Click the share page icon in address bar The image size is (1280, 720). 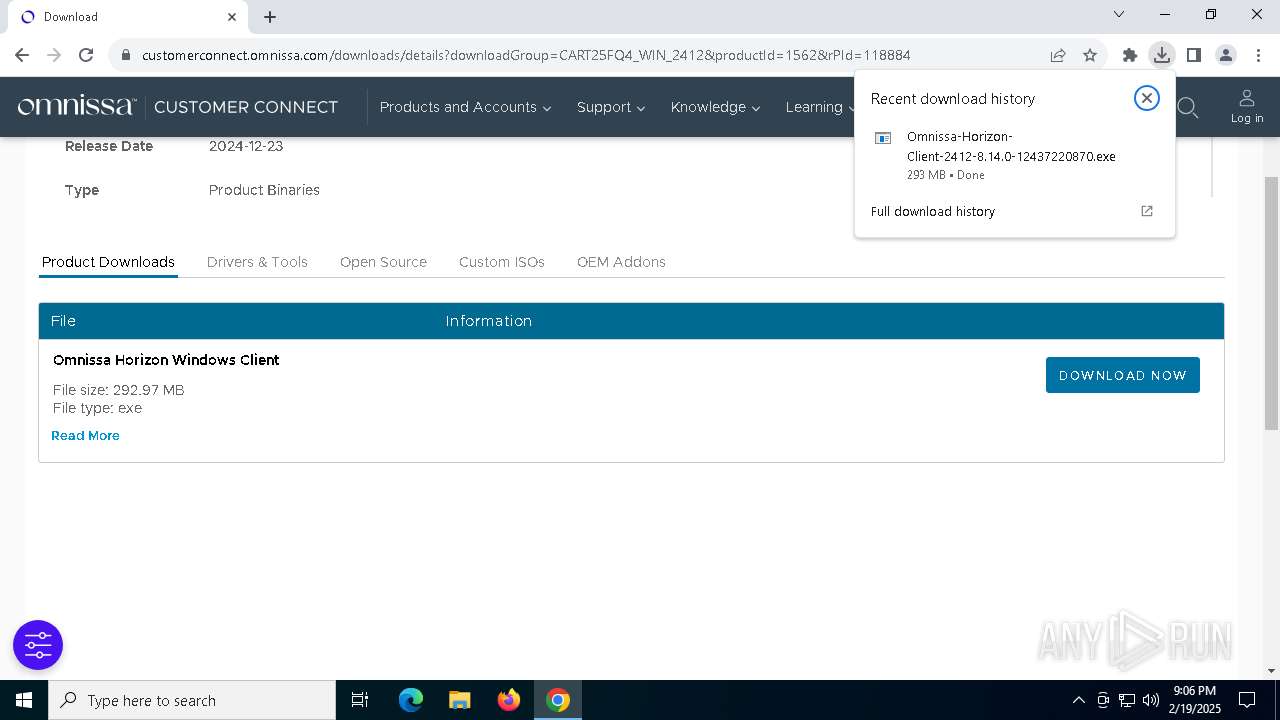coord(1058,55)
